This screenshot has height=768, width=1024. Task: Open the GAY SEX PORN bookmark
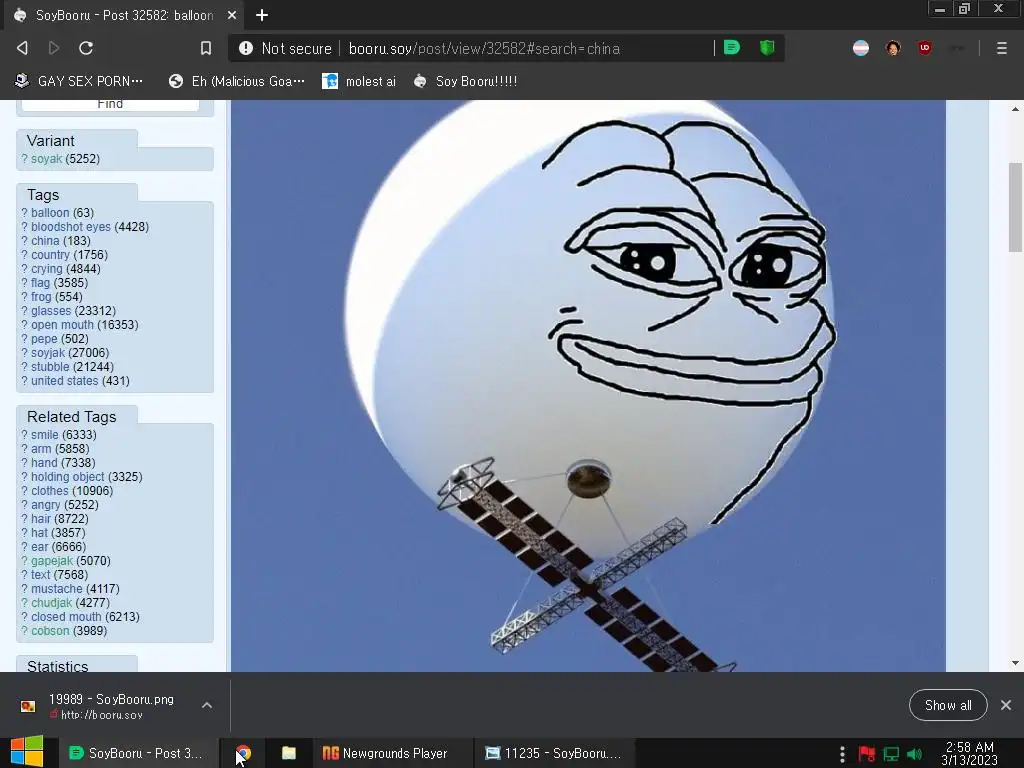[78, 81]
